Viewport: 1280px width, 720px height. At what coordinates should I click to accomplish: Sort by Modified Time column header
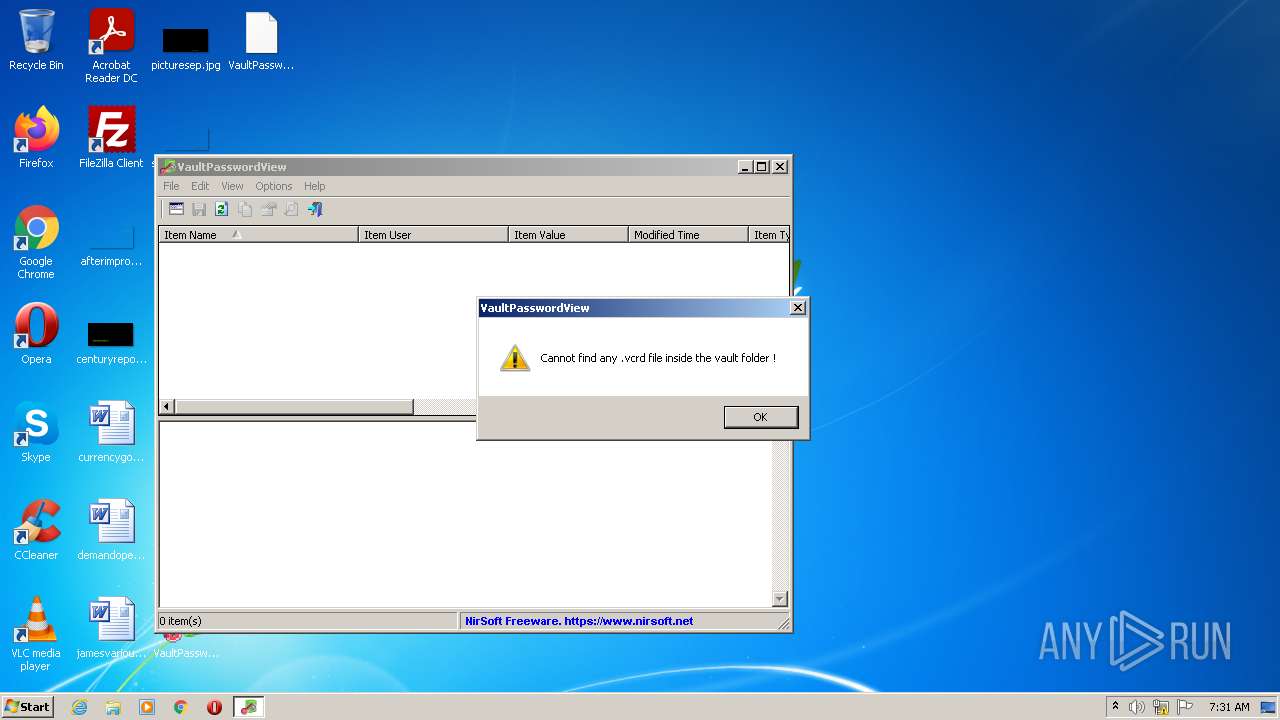[x=688, y=235]
